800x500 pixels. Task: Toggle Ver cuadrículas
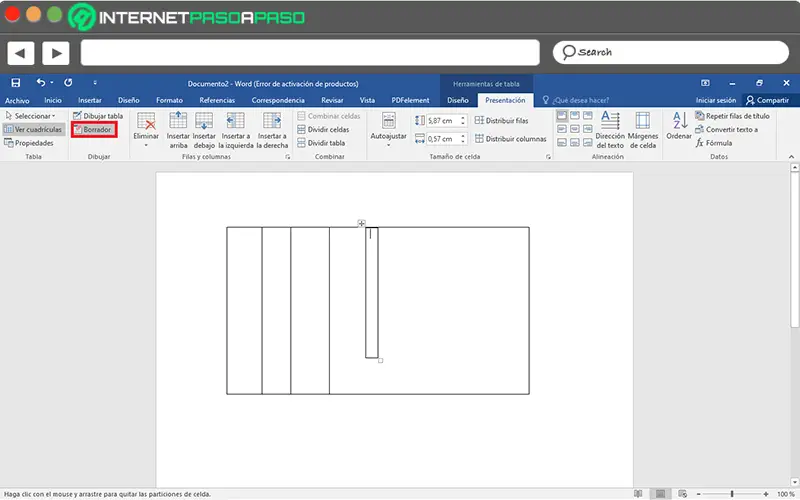click(x=33, y=130)
